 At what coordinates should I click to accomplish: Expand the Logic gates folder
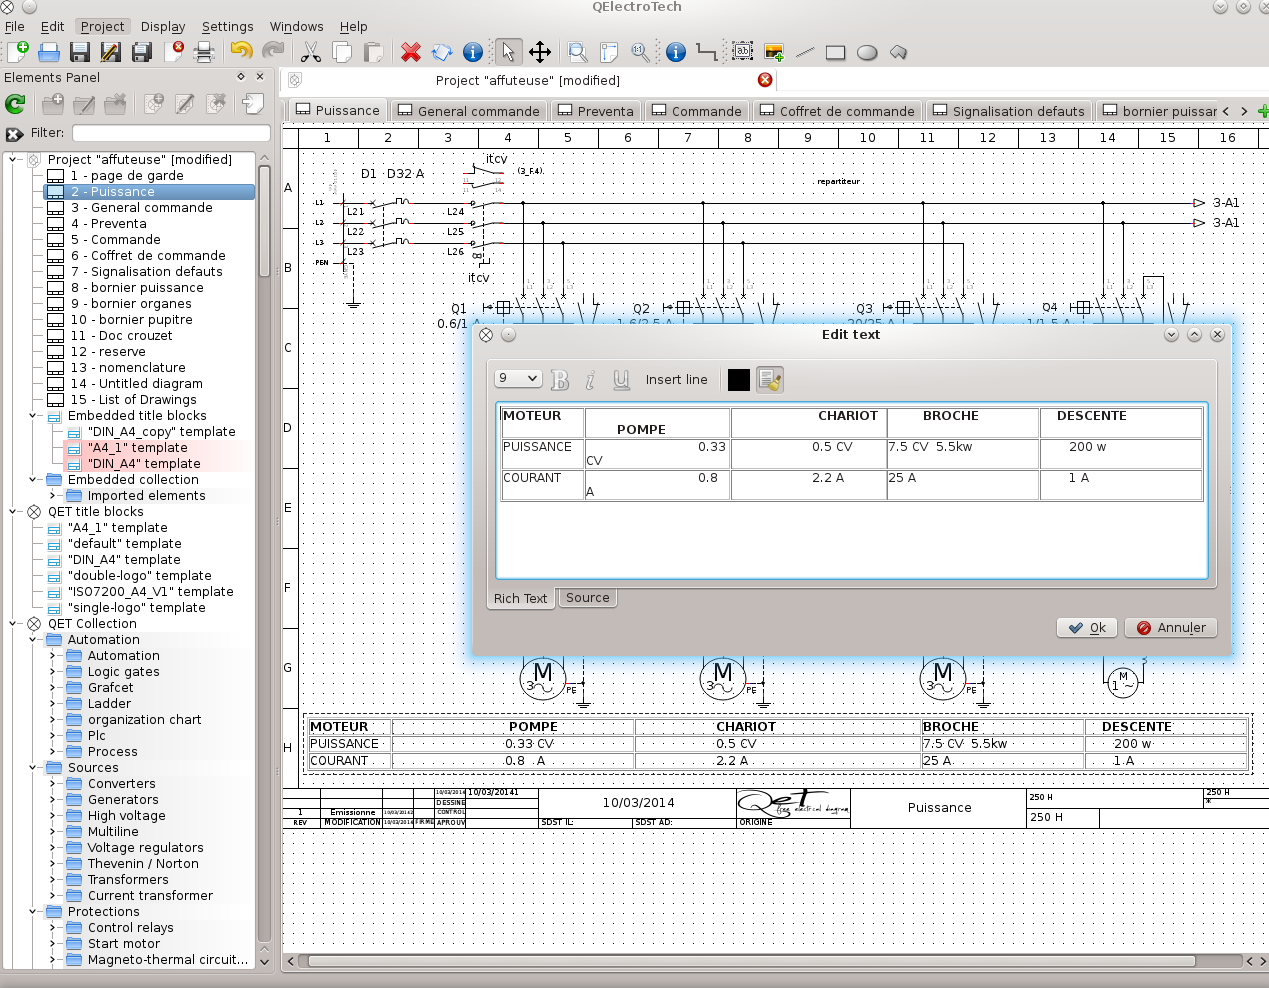pos(53,672)
